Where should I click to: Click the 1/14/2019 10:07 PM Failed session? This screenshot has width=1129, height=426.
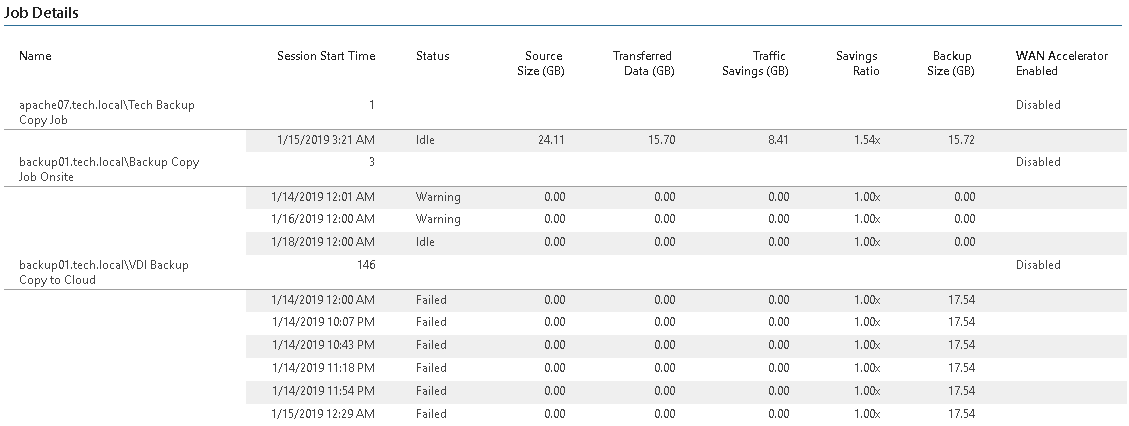tap(686, 322)
